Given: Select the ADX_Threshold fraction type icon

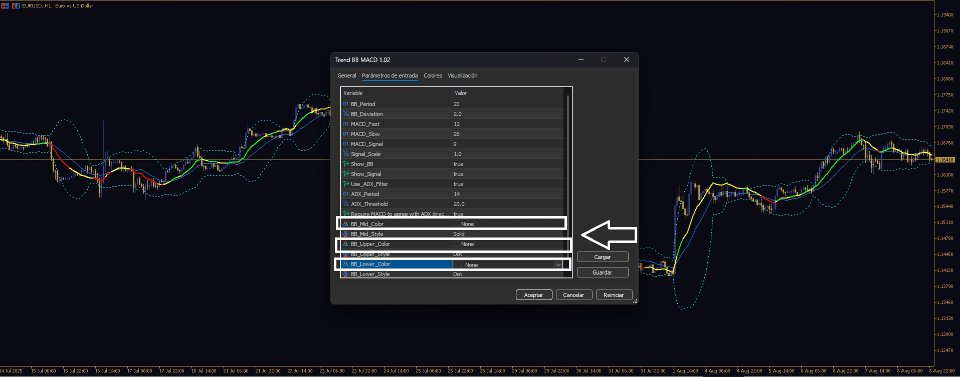Looking at the screenshot, I should 346,204.
